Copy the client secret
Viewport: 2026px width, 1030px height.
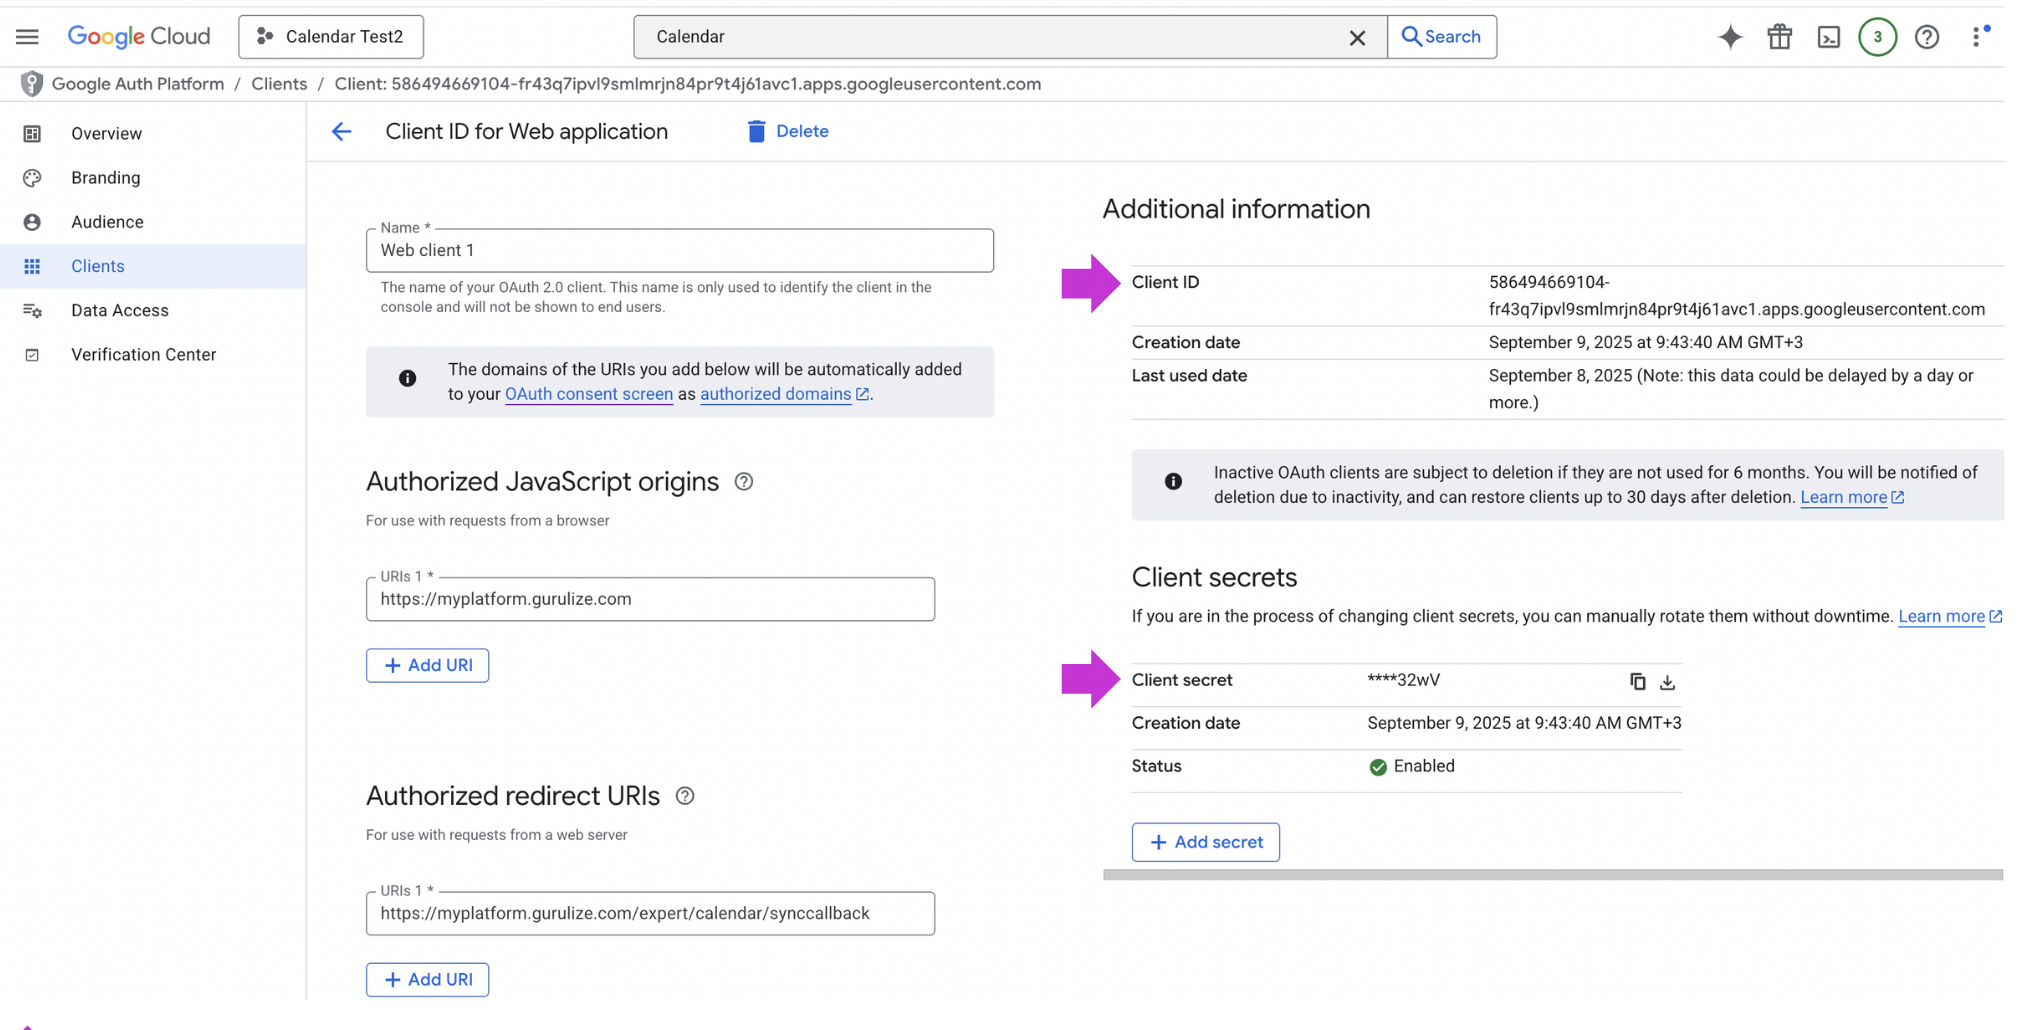coord(1638,681)
